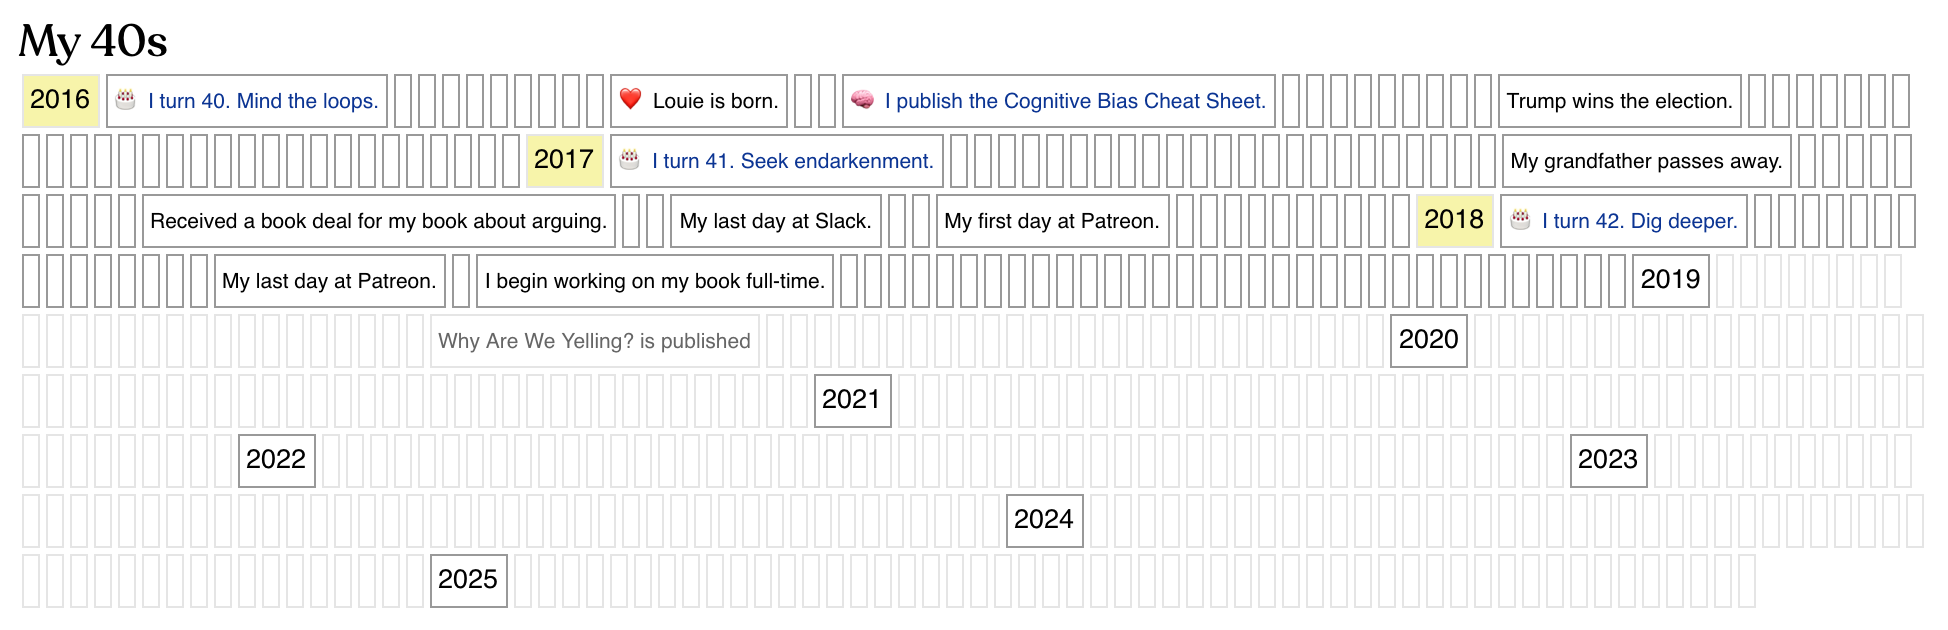Click the 2025 year marker
This screenshot has height=630, width=1948.
468,580
